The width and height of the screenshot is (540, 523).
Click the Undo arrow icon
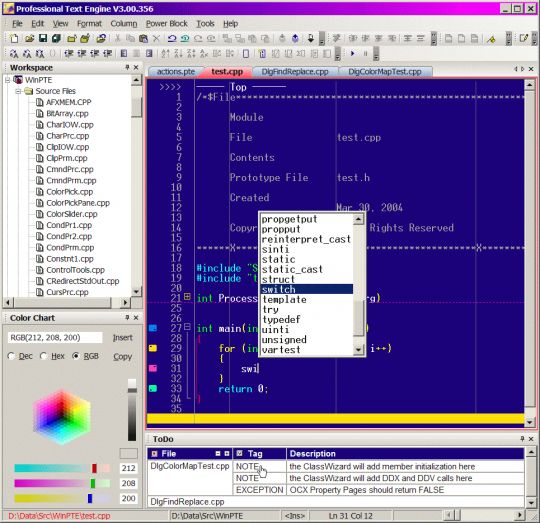(172, 38)
